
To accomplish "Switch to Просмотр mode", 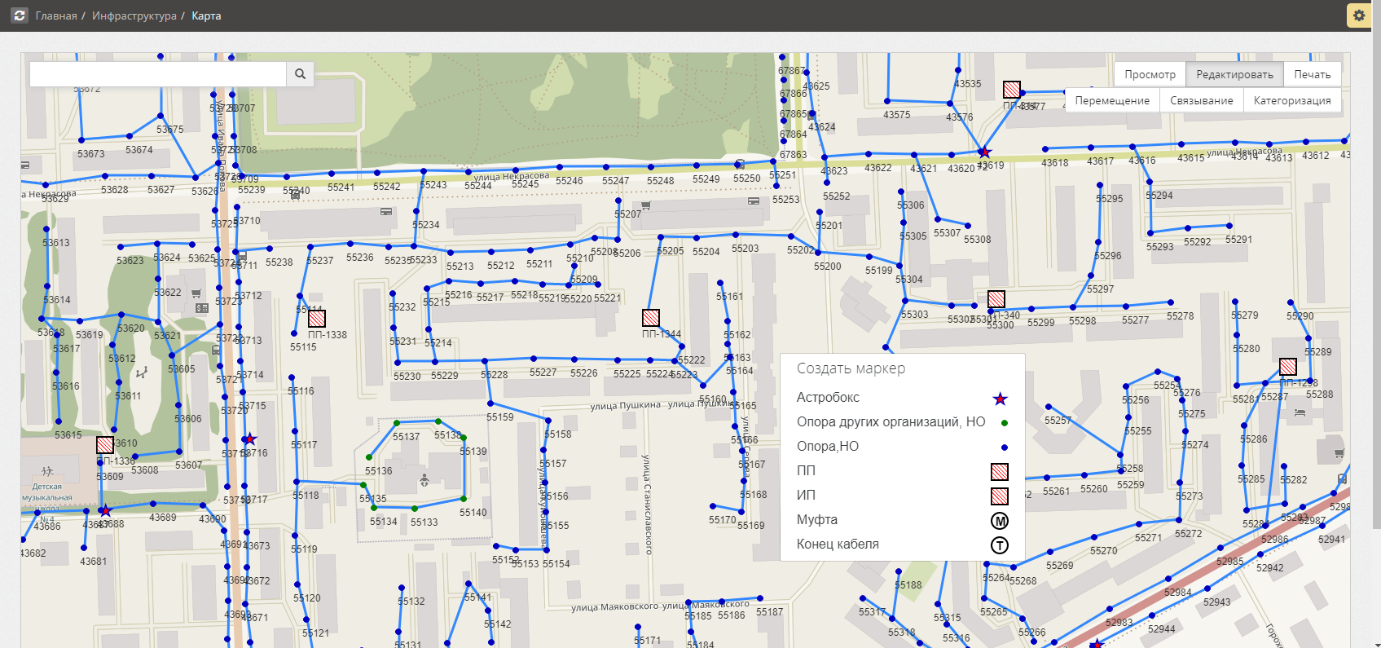I will [1149, 75].
